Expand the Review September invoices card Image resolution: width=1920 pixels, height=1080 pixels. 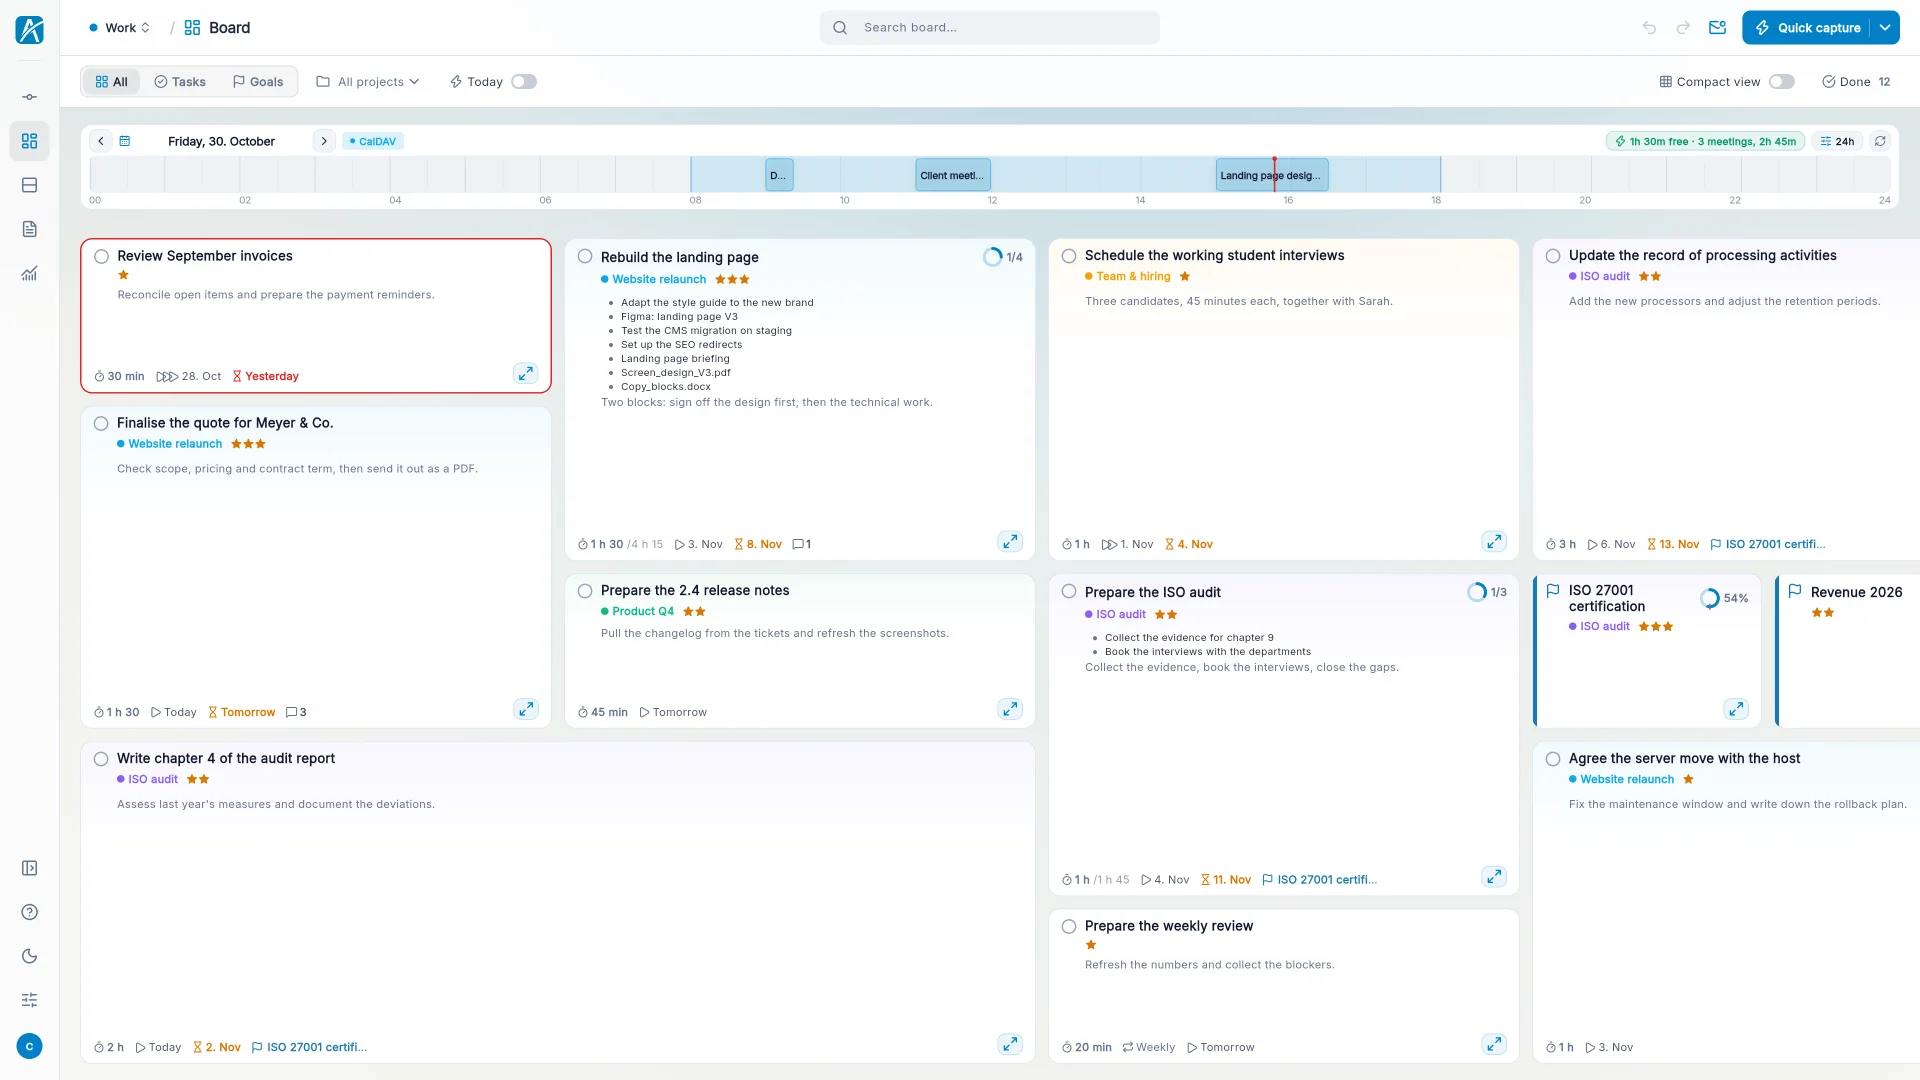(525, 374)
